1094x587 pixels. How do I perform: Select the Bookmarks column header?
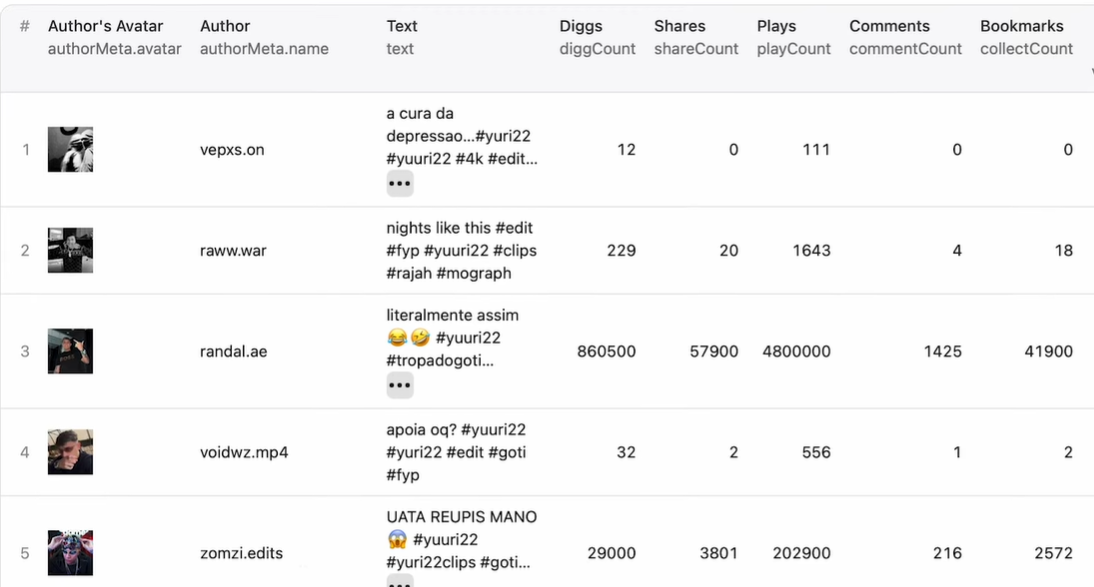pyautogui.click(x=1022, y=26)
